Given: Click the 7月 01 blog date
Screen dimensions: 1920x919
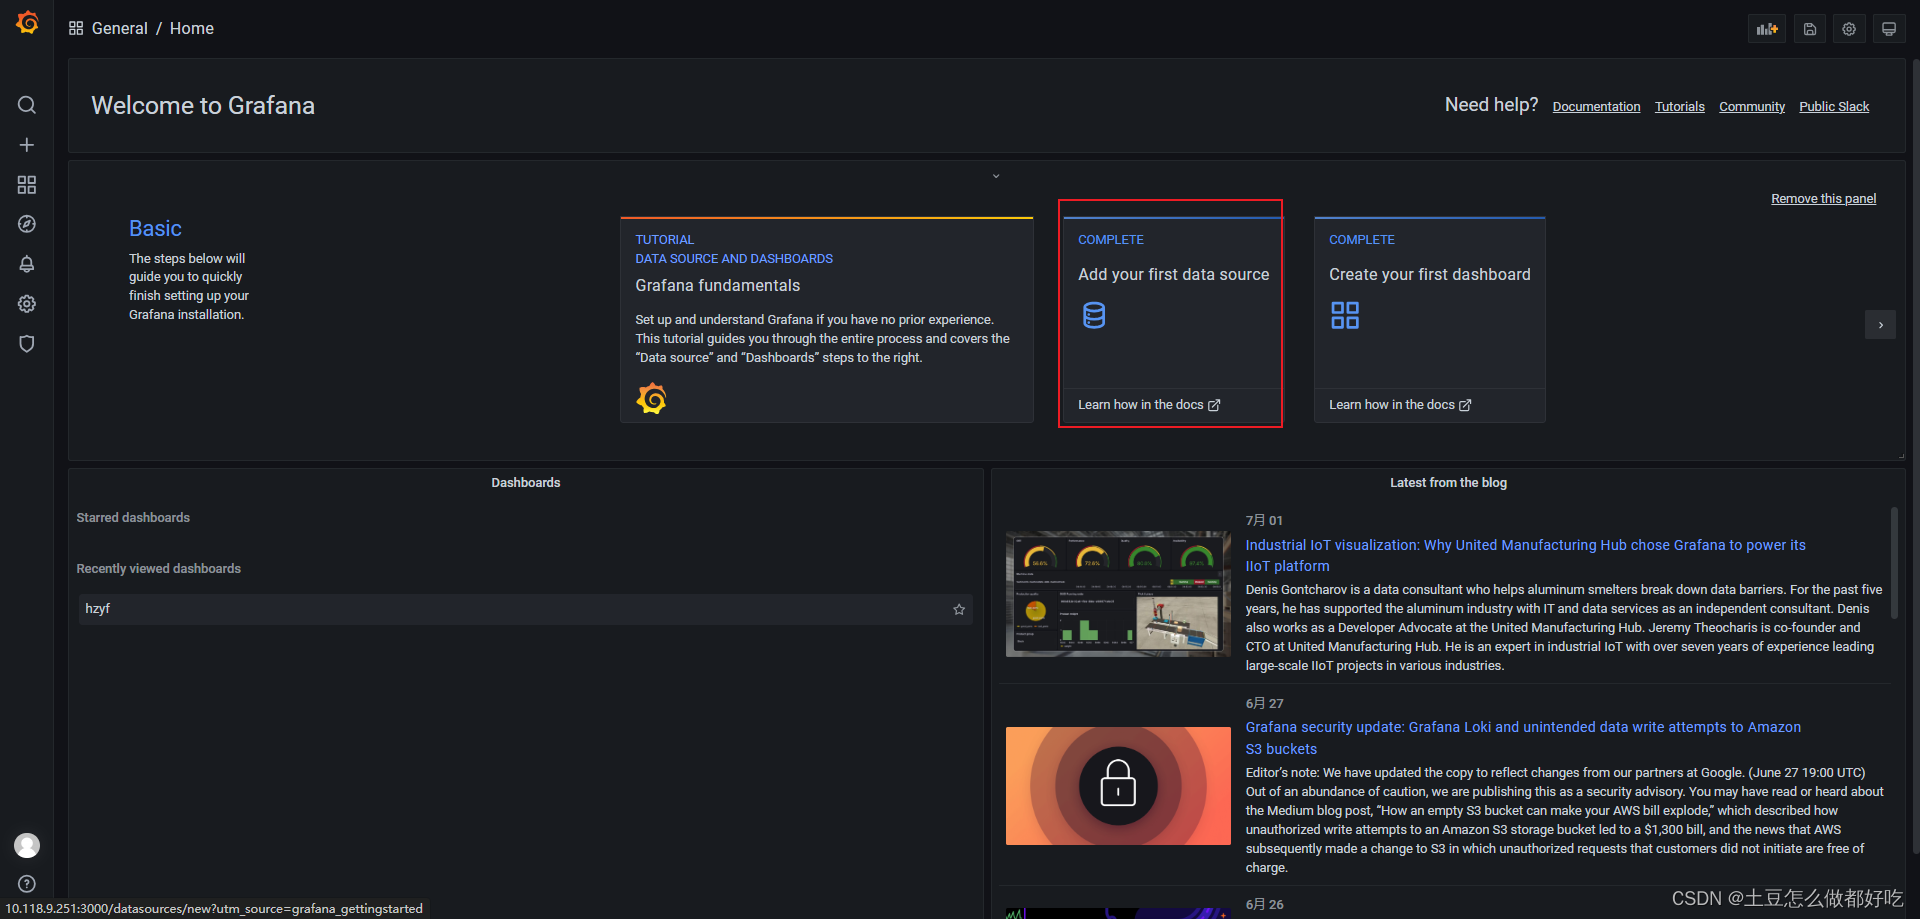Looking at the screenshot, I should click(x=1264, y=520).
